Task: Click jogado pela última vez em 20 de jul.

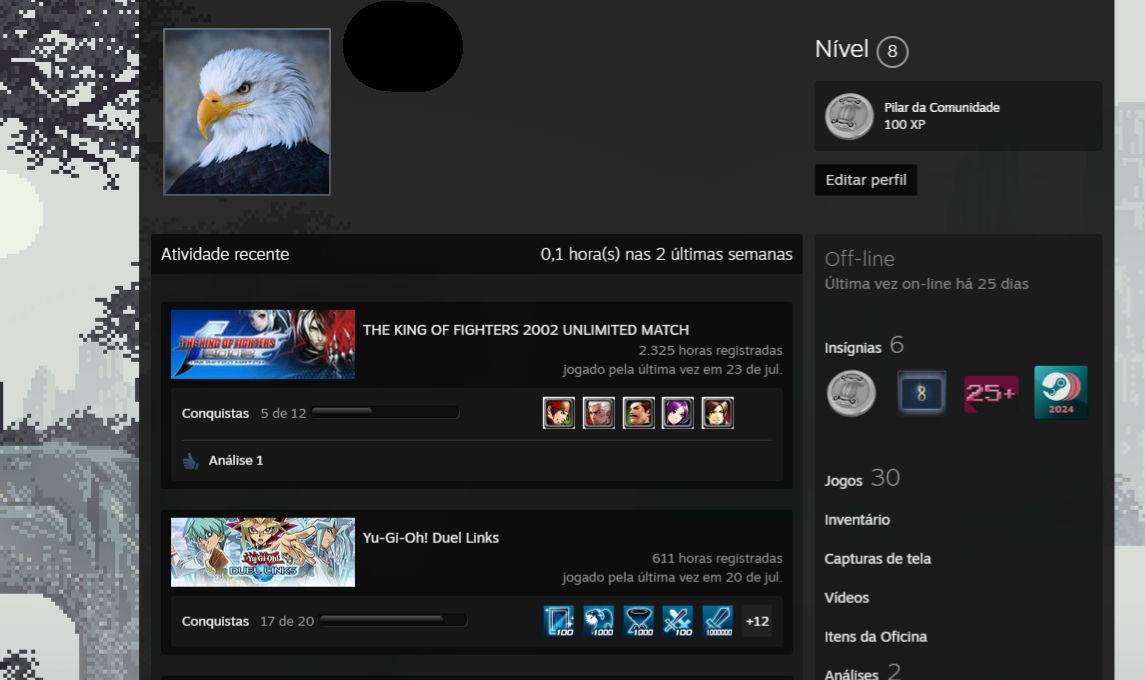Action: tap(672, 577)
